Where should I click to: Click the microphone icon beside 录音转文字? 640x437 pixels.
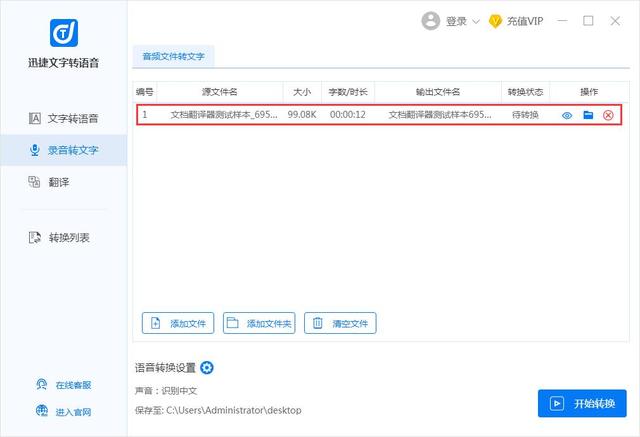[35, 150]
